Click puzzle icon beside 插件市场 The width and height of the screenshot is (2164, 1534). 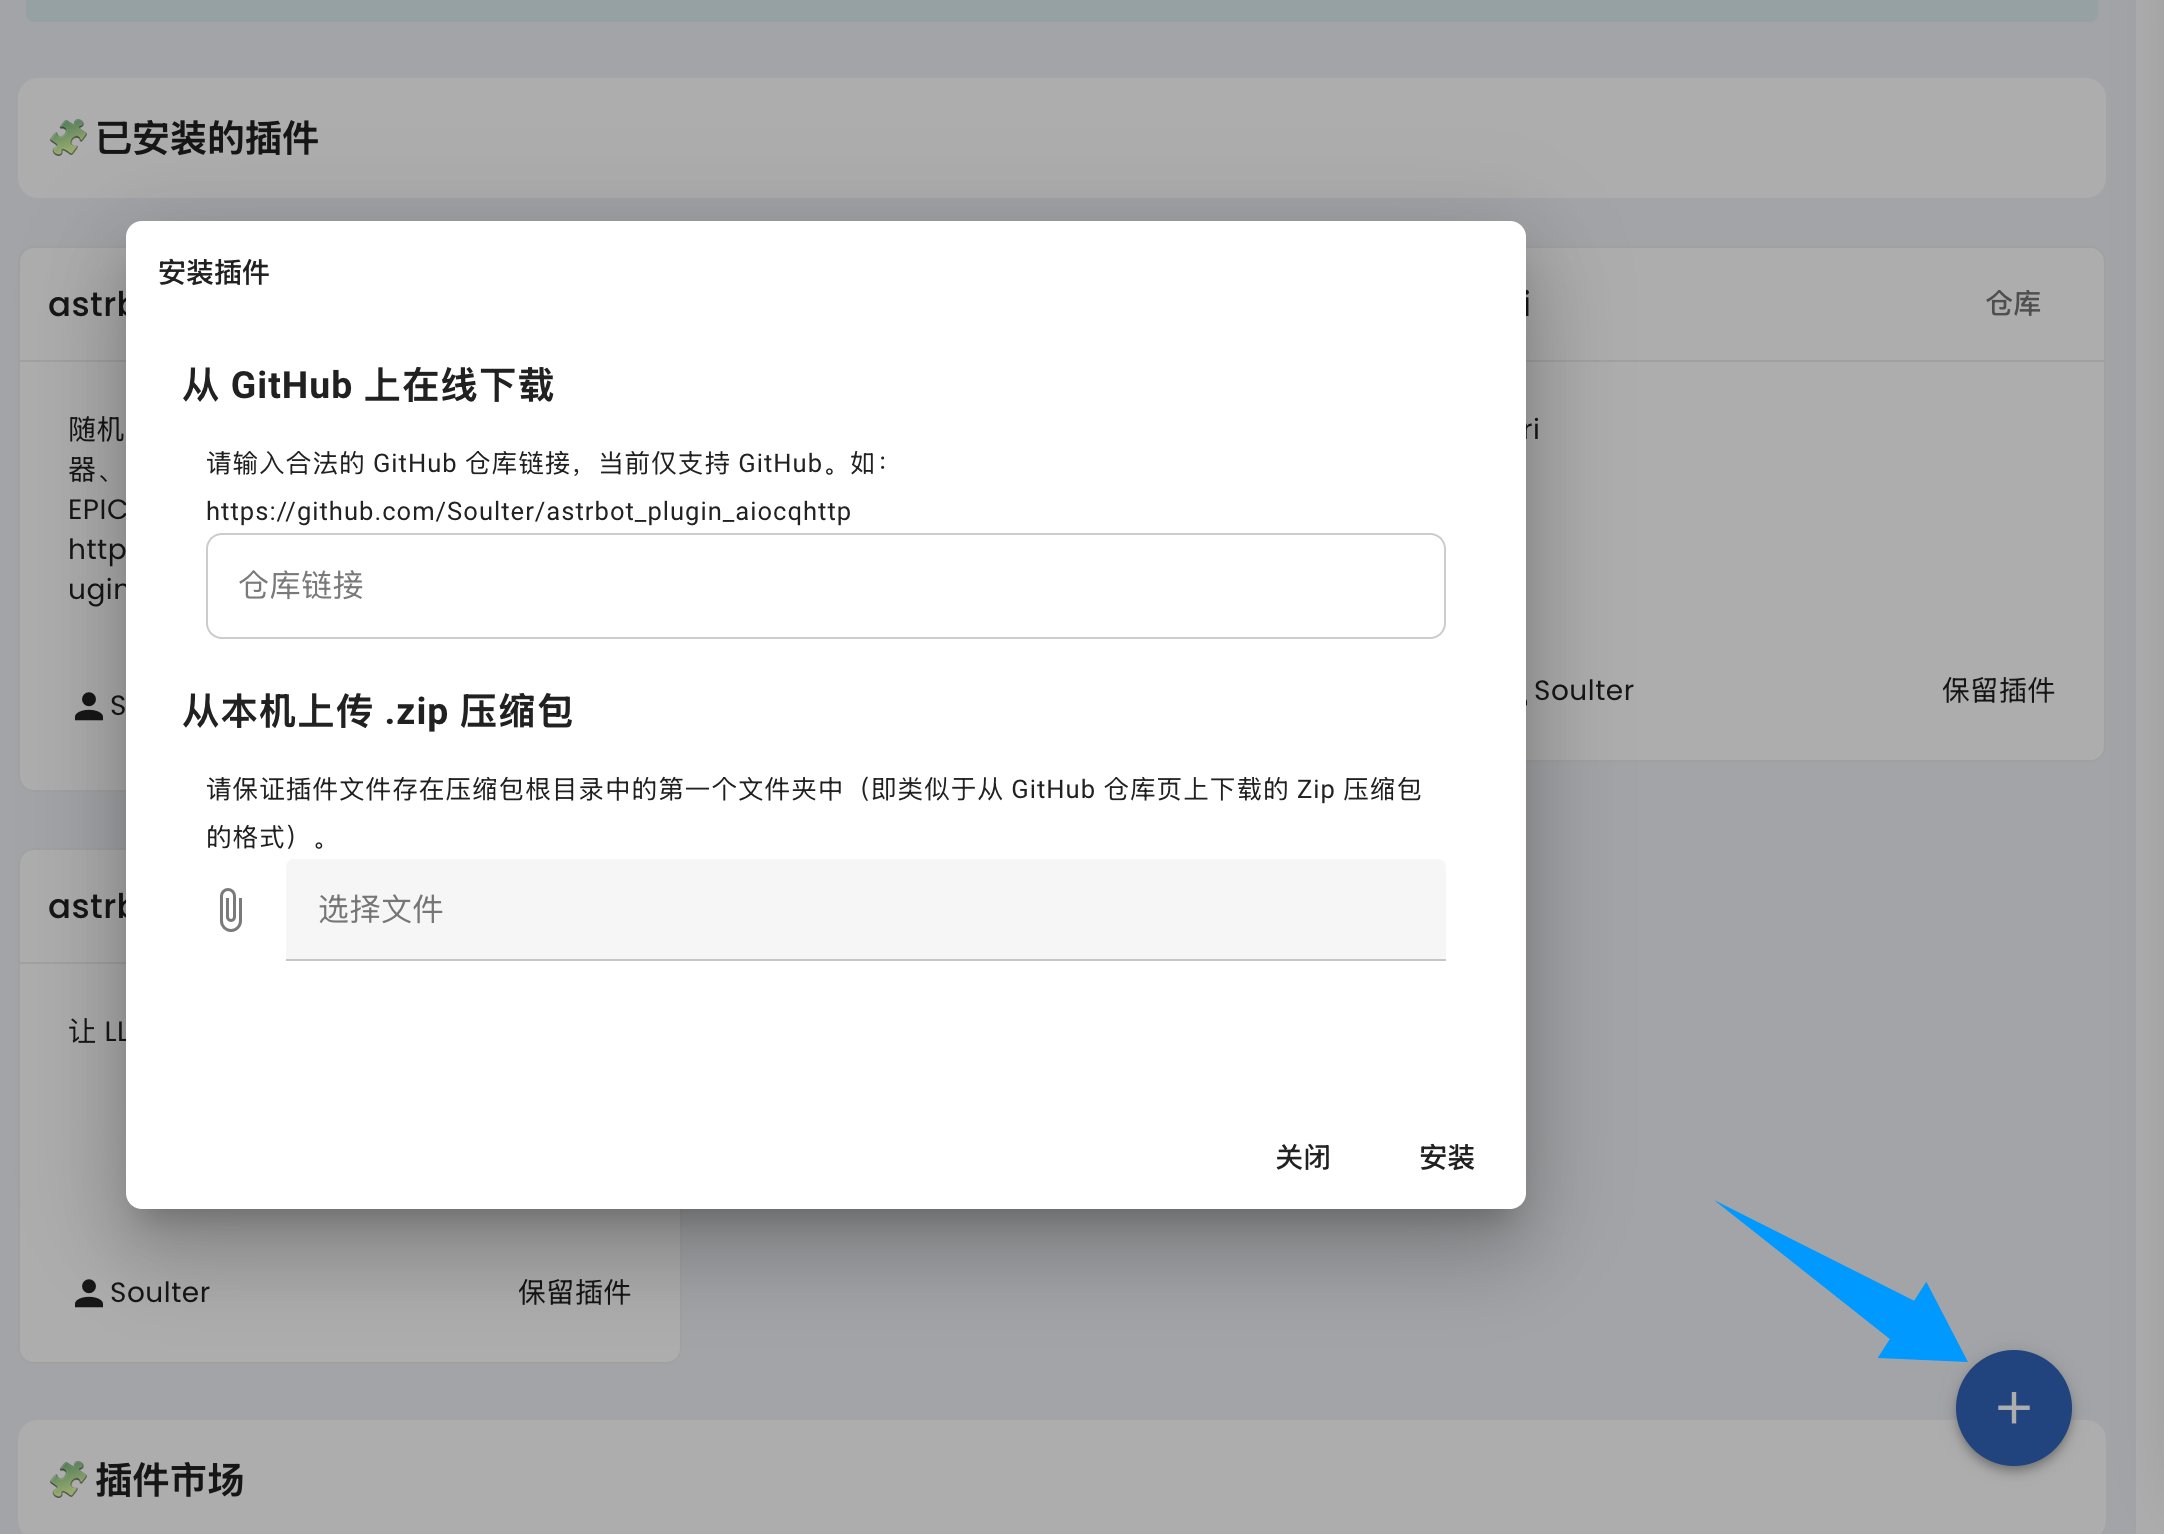(x=68, y=1479)
